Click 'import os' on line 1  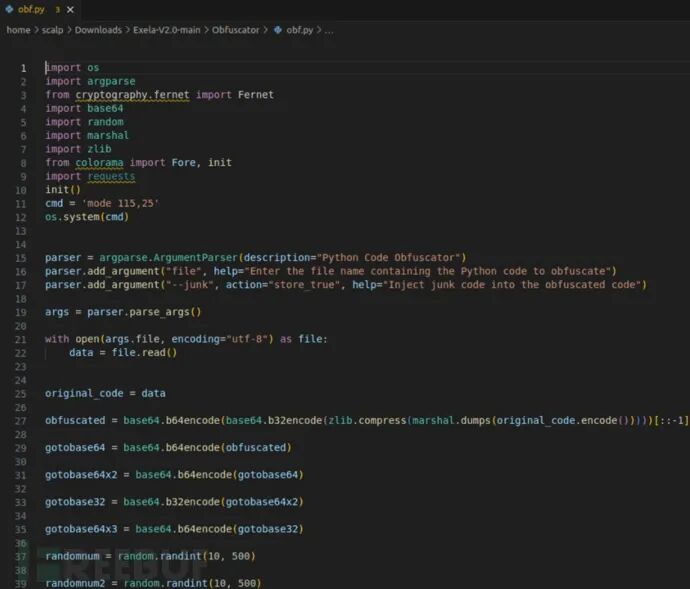point(72,68)
